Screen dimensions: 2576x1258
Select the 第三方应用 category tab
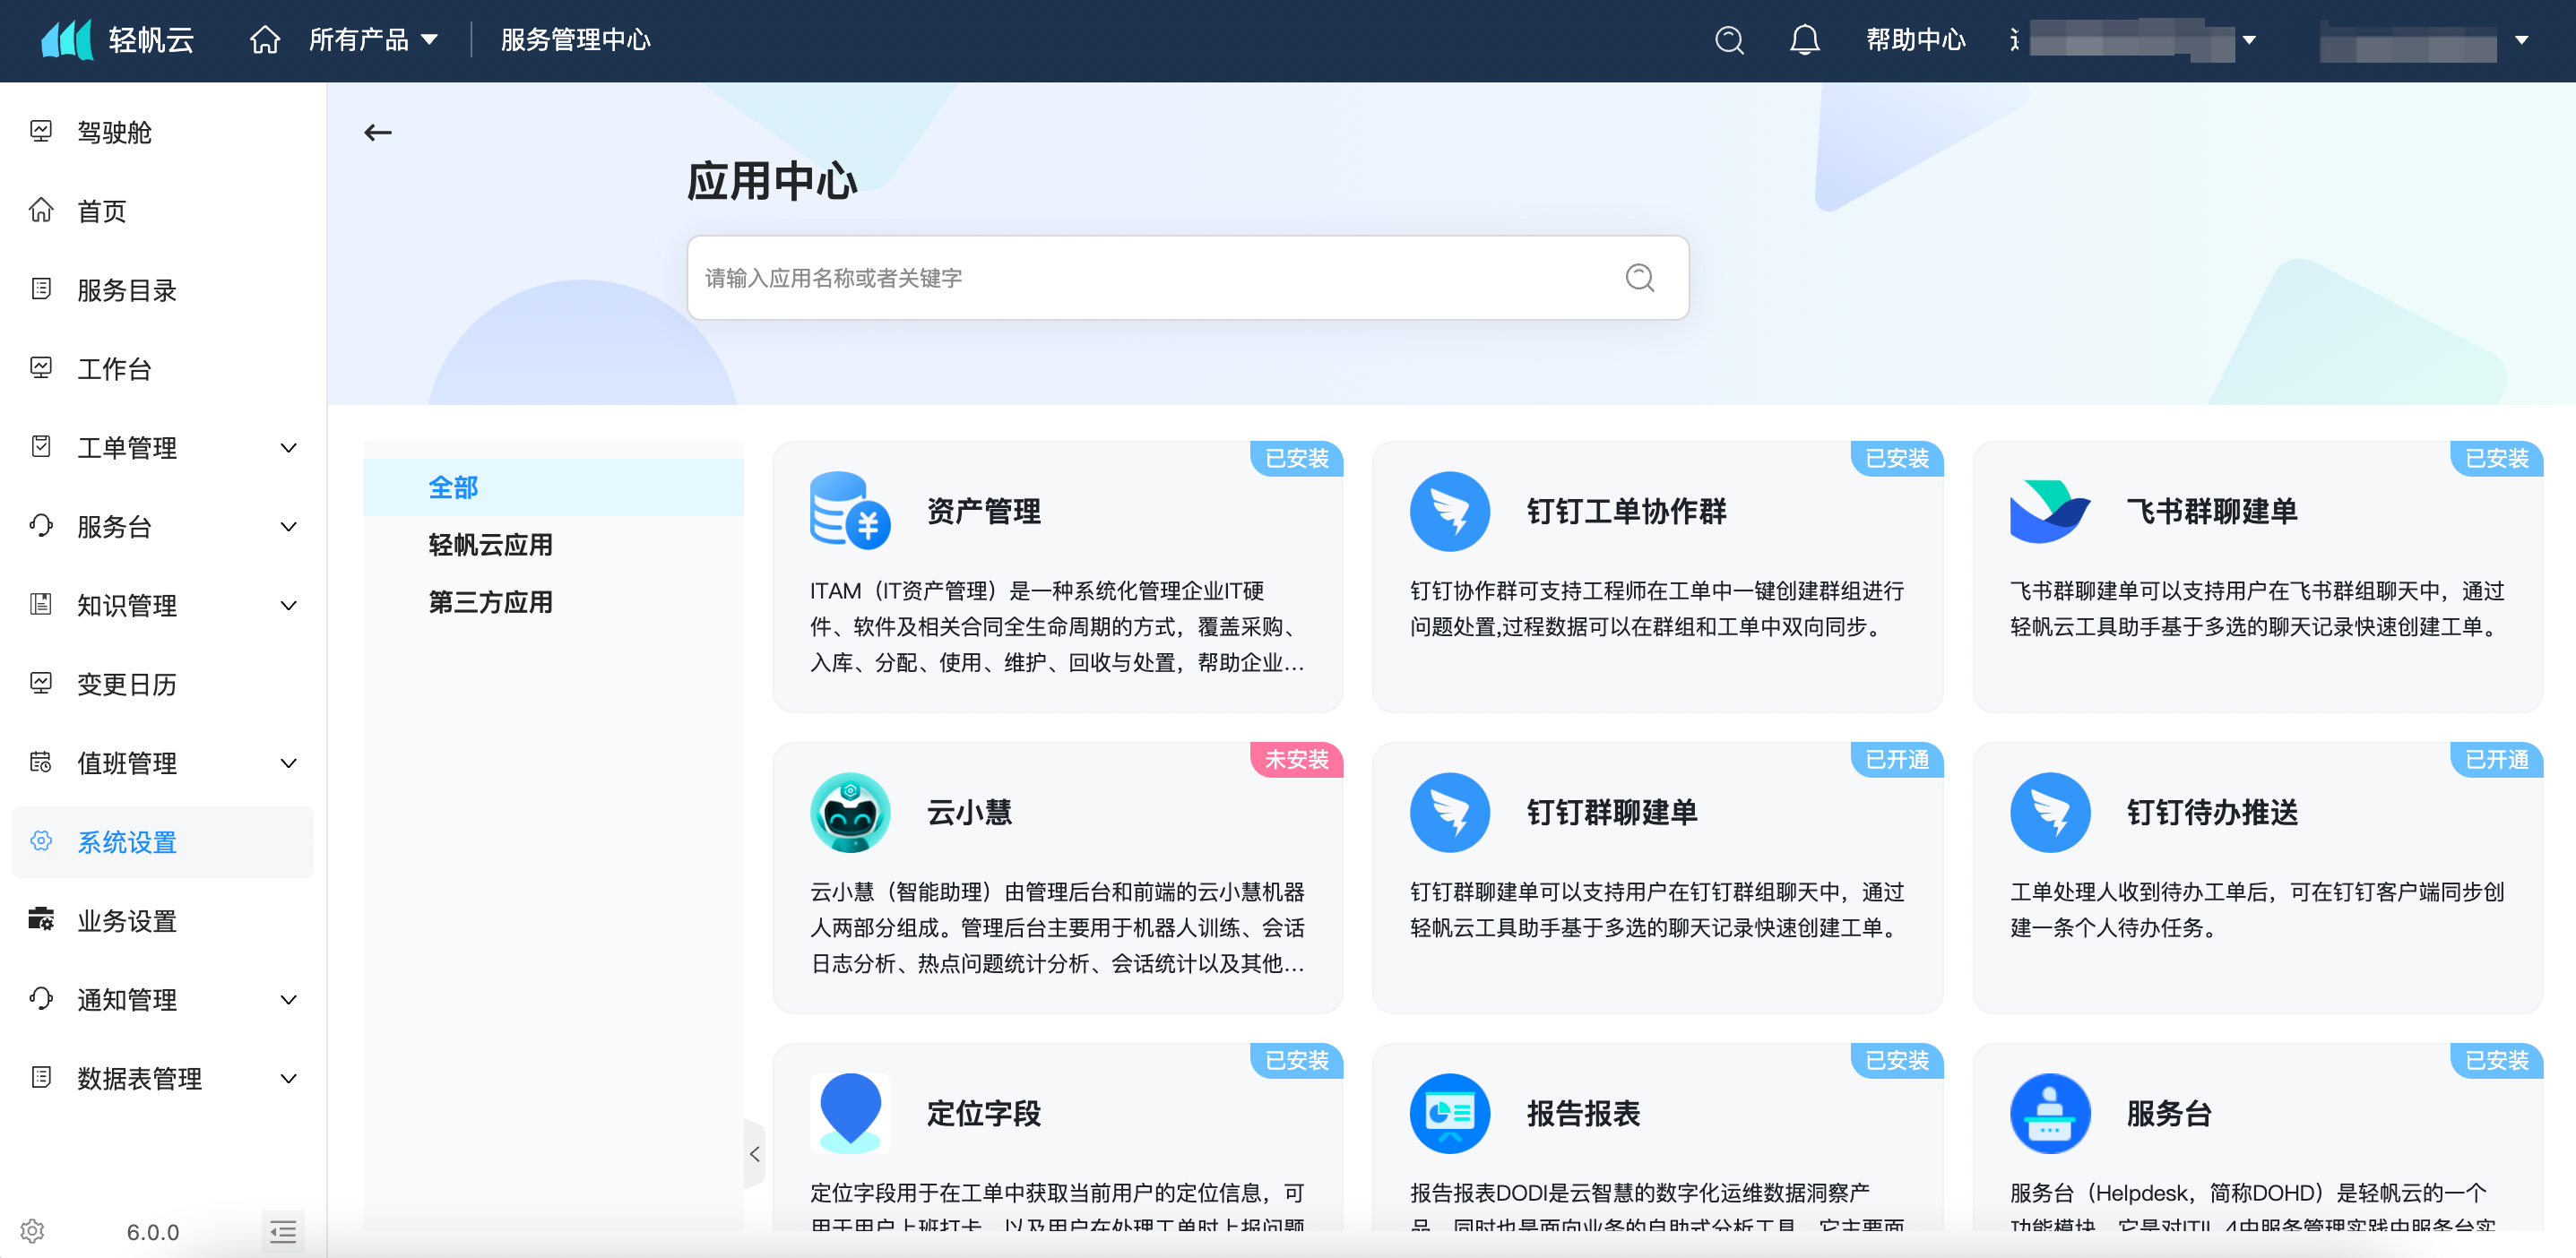tap(490, 602)
